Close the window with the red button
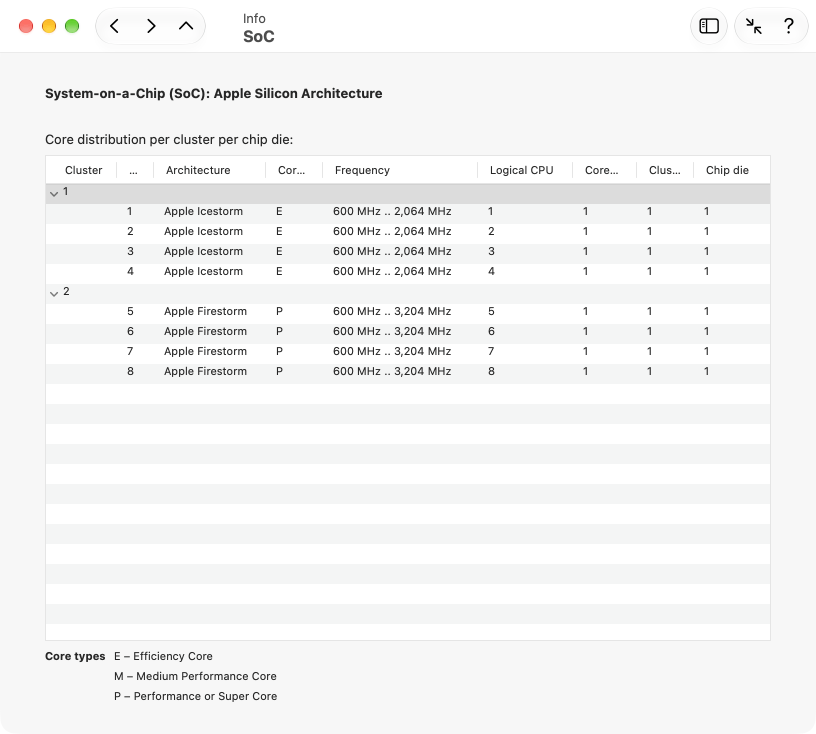The width and height of the screenshot is (816, 734). tap(26, 26)
